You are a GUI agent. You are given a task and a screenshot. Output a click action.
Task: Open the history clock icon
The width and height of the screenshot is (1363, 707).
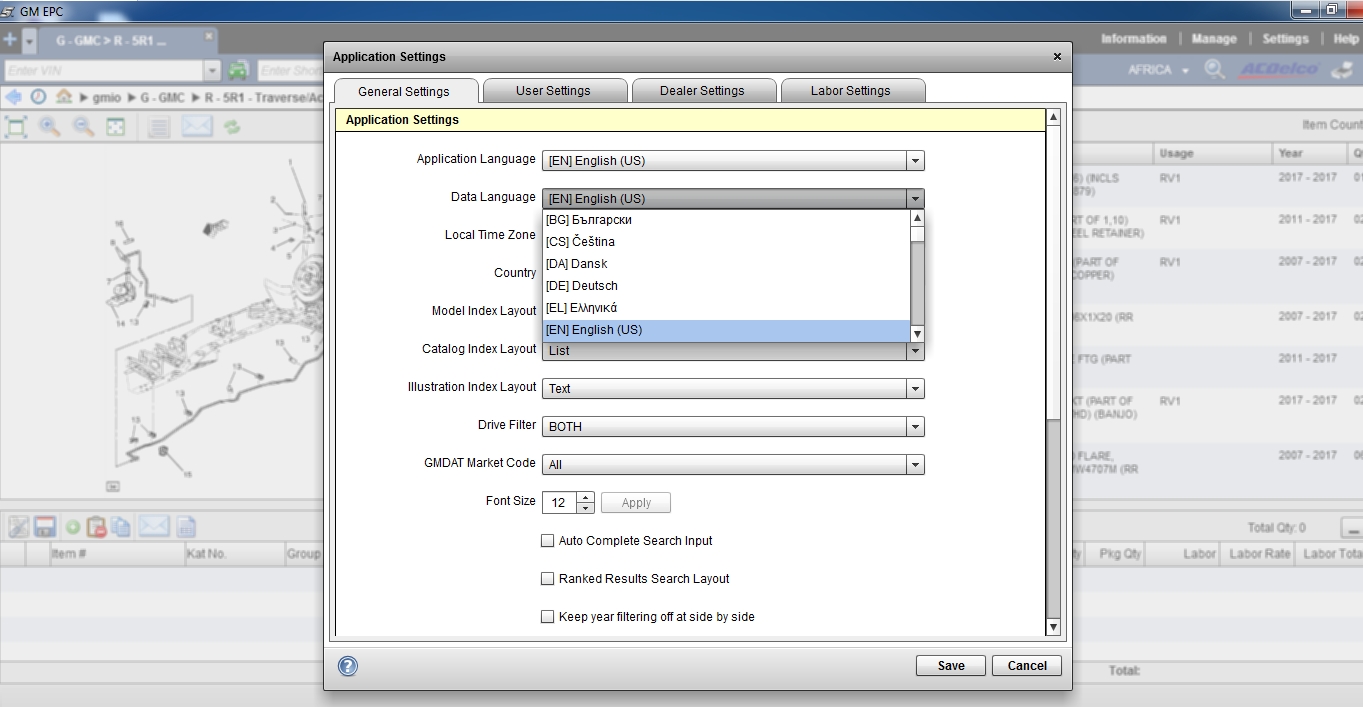[x=38, y=97]
